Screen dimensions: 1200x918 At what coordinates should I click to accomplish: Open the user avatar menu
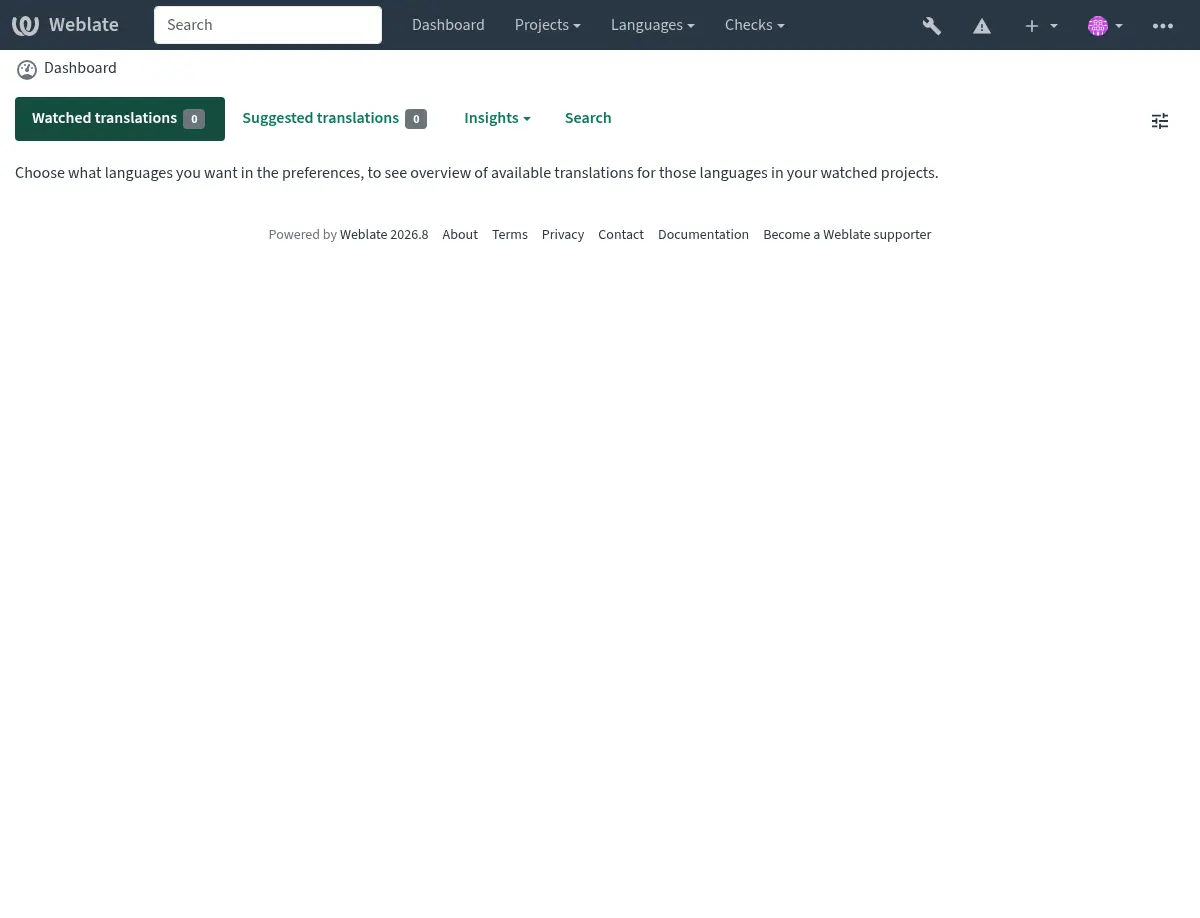point(1105,26)
